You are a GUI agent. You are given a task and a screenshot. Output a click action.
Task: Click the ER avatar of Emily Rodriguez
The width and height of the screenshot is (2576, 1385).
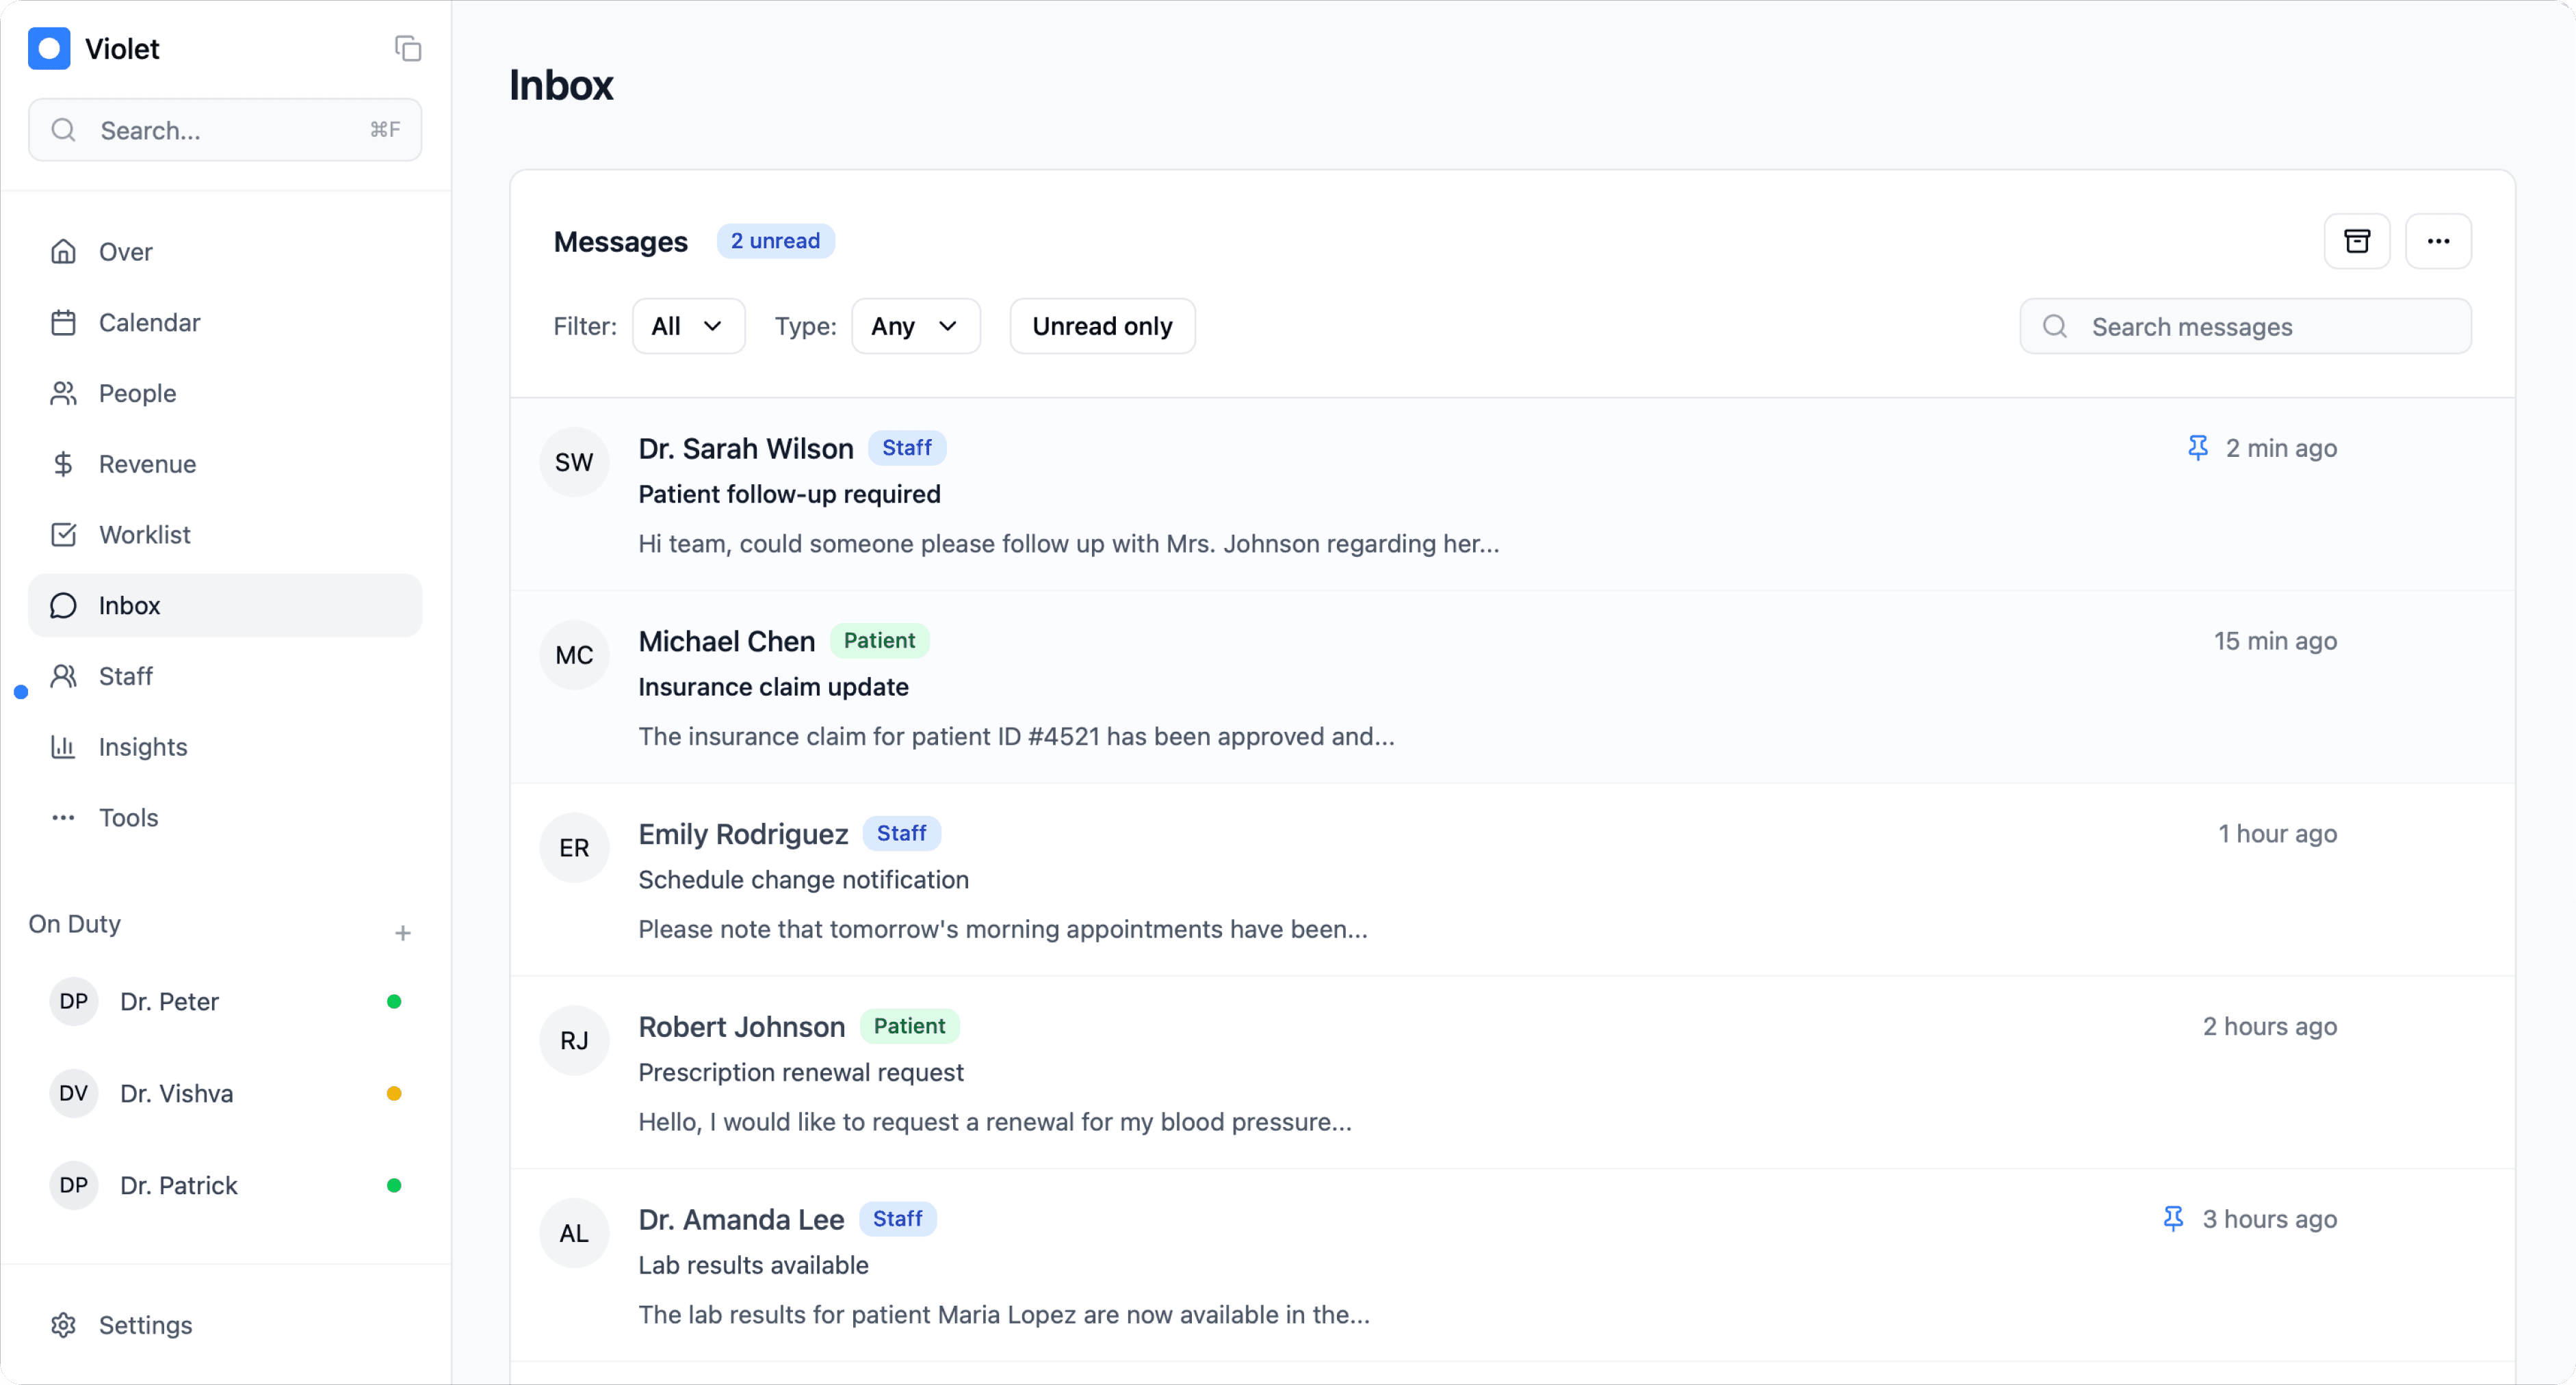574,848
